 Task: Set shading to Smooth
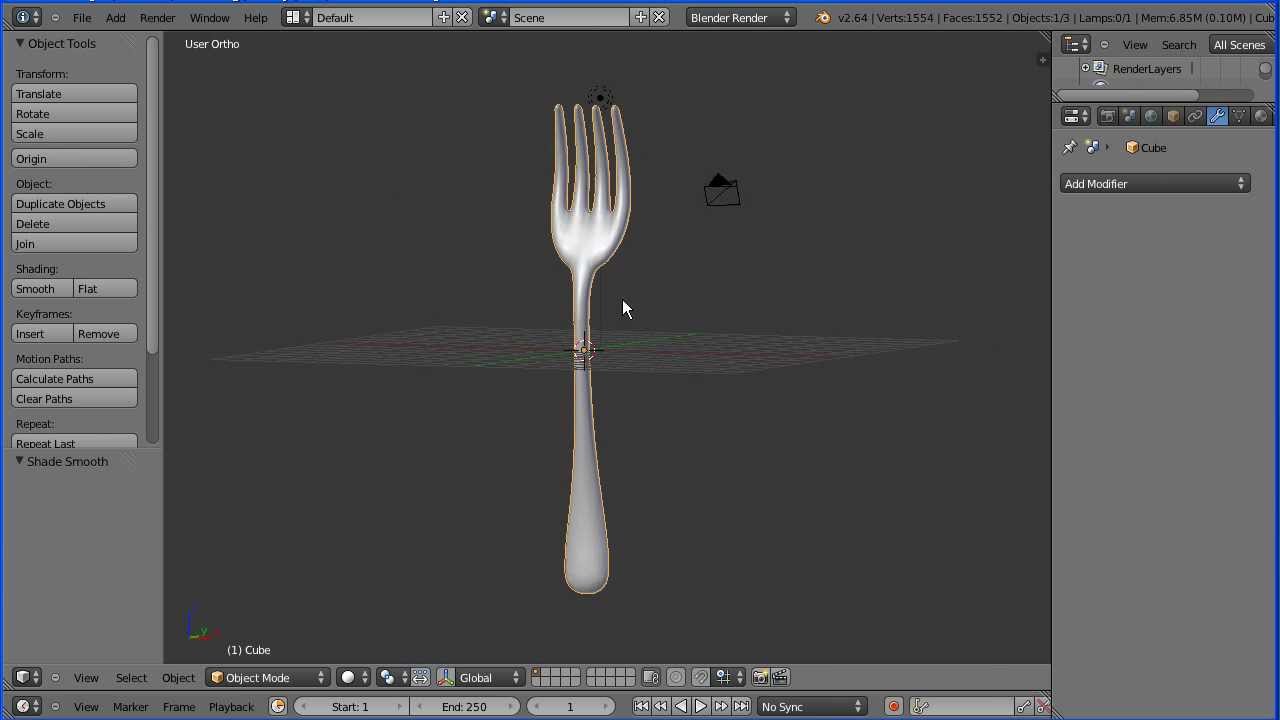coord(43,289)
